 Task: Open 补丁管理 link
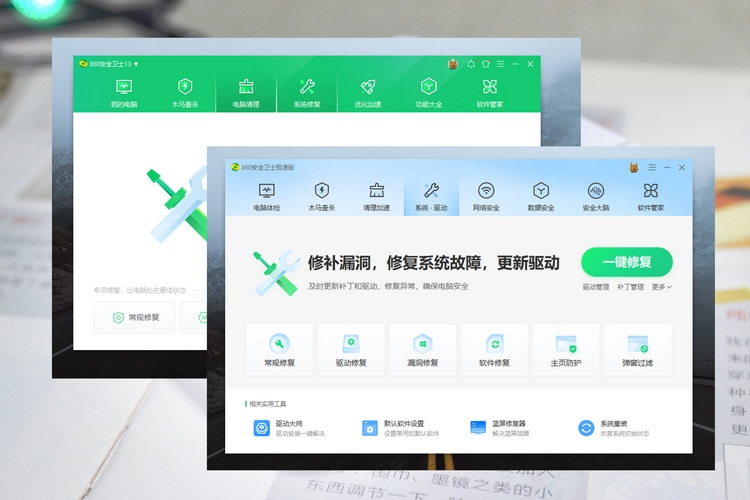coord(630,287)
